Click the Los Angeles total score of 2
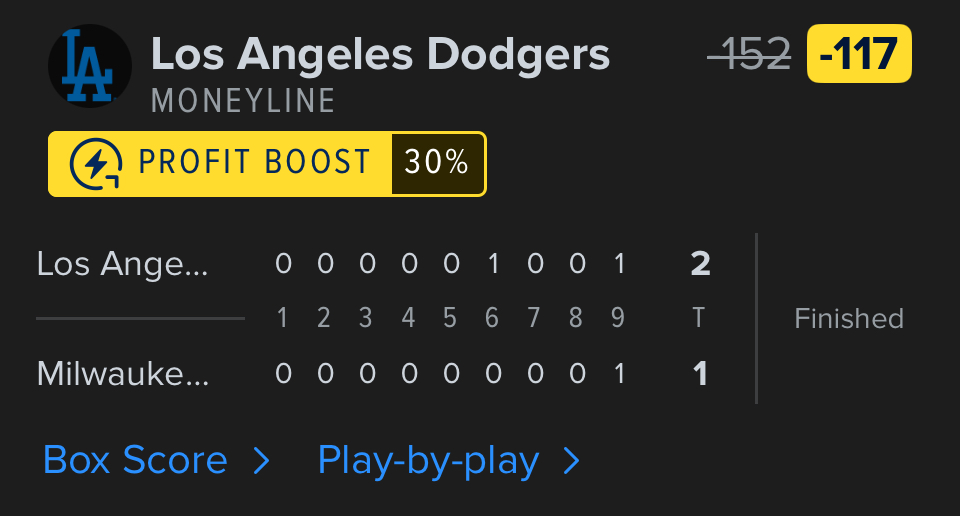The image size is (960, 516). pyautogui.click(x=700, y=264)
